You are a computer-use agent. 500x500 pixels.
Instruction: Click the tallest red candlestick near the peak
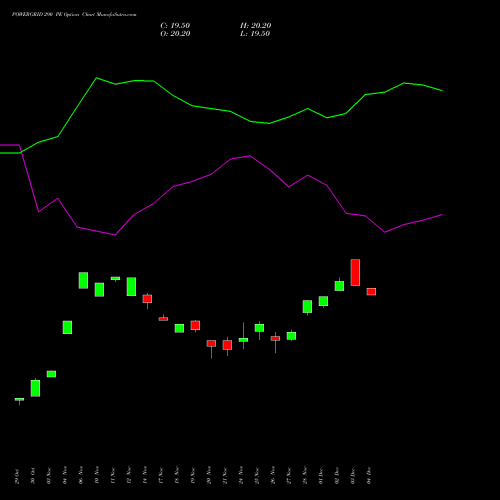click(355, 272)
